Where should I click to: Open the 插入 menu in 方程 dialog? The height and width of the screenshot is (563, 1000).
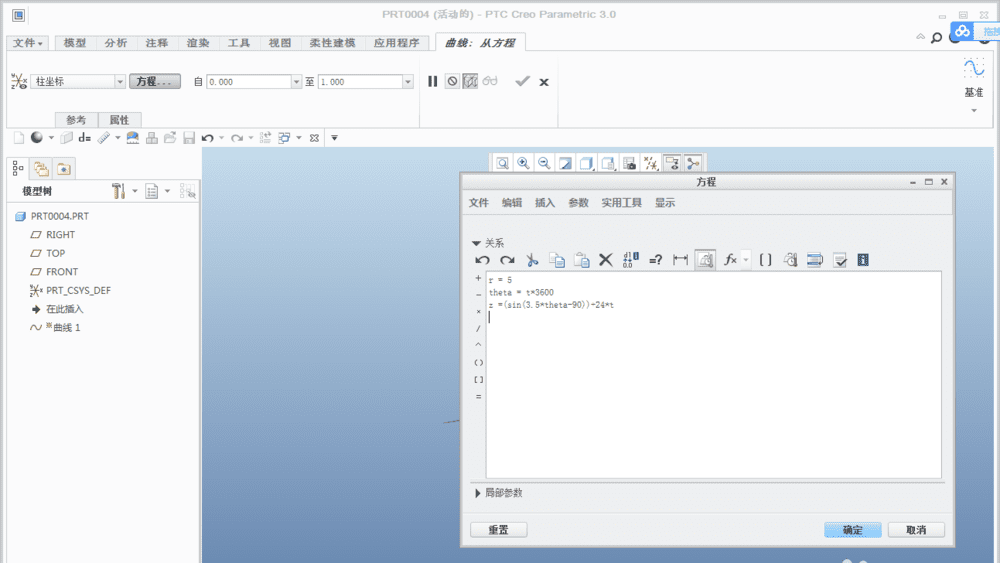pos(545,203)
